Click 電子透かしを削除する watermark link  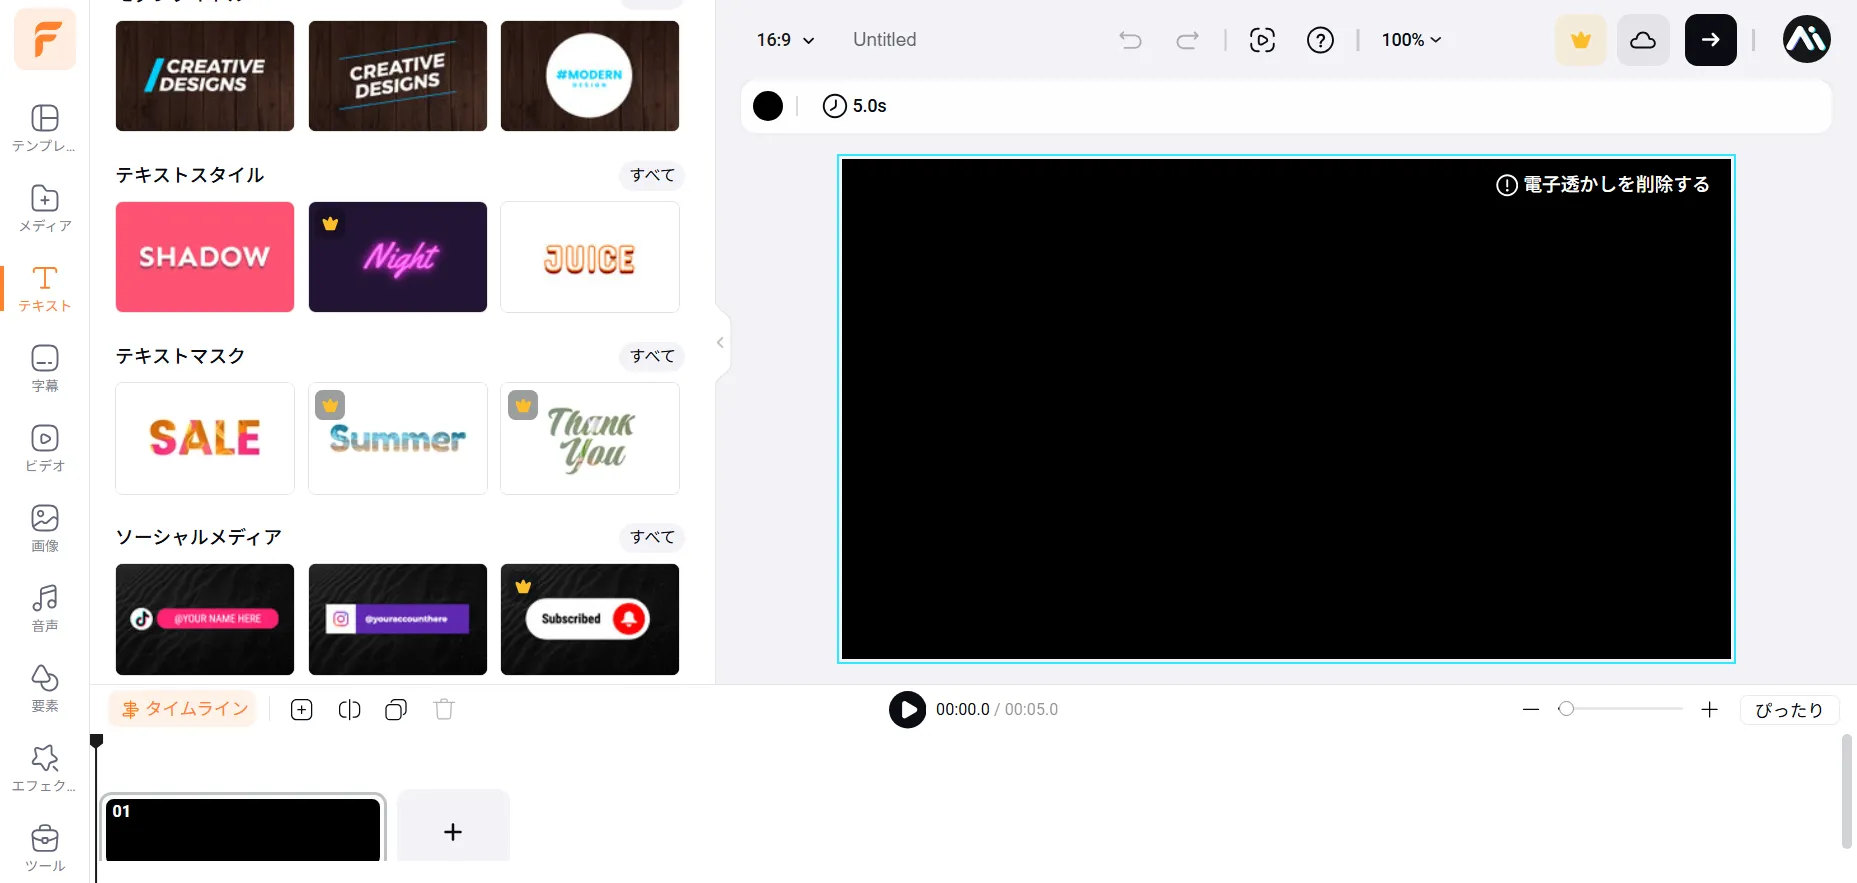pyautogui.click(x=1603, y=185)
